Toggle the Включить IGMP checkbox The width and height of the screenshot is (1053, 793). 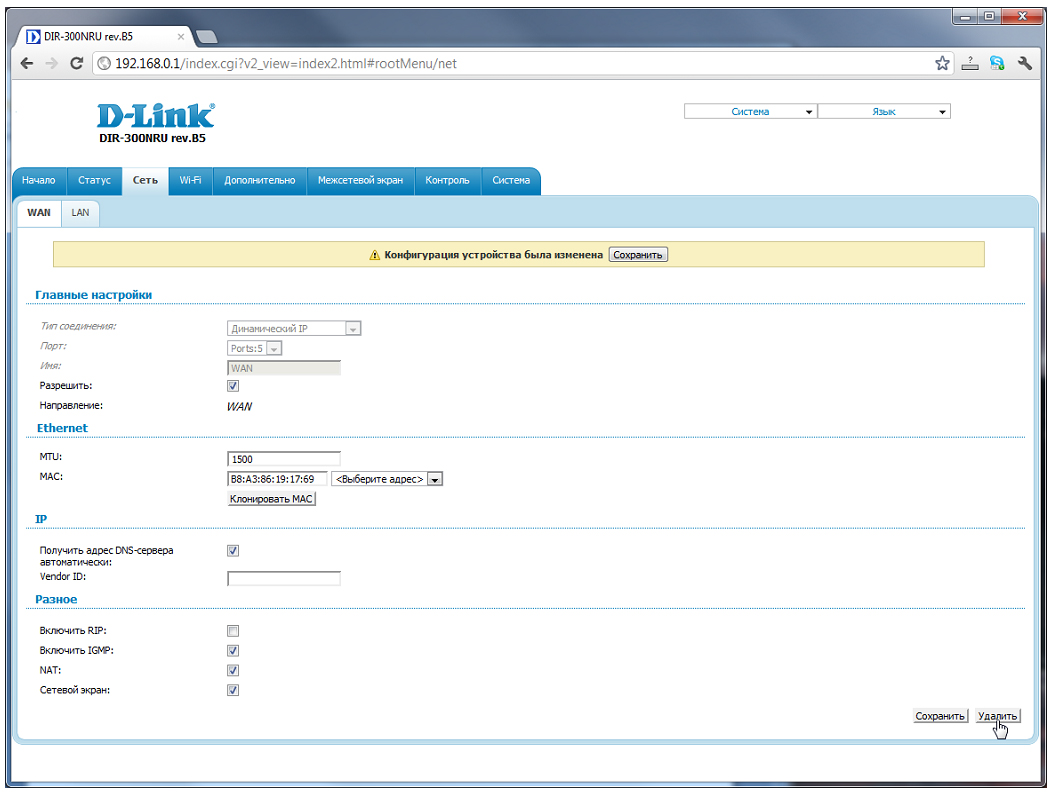[233, 651]
